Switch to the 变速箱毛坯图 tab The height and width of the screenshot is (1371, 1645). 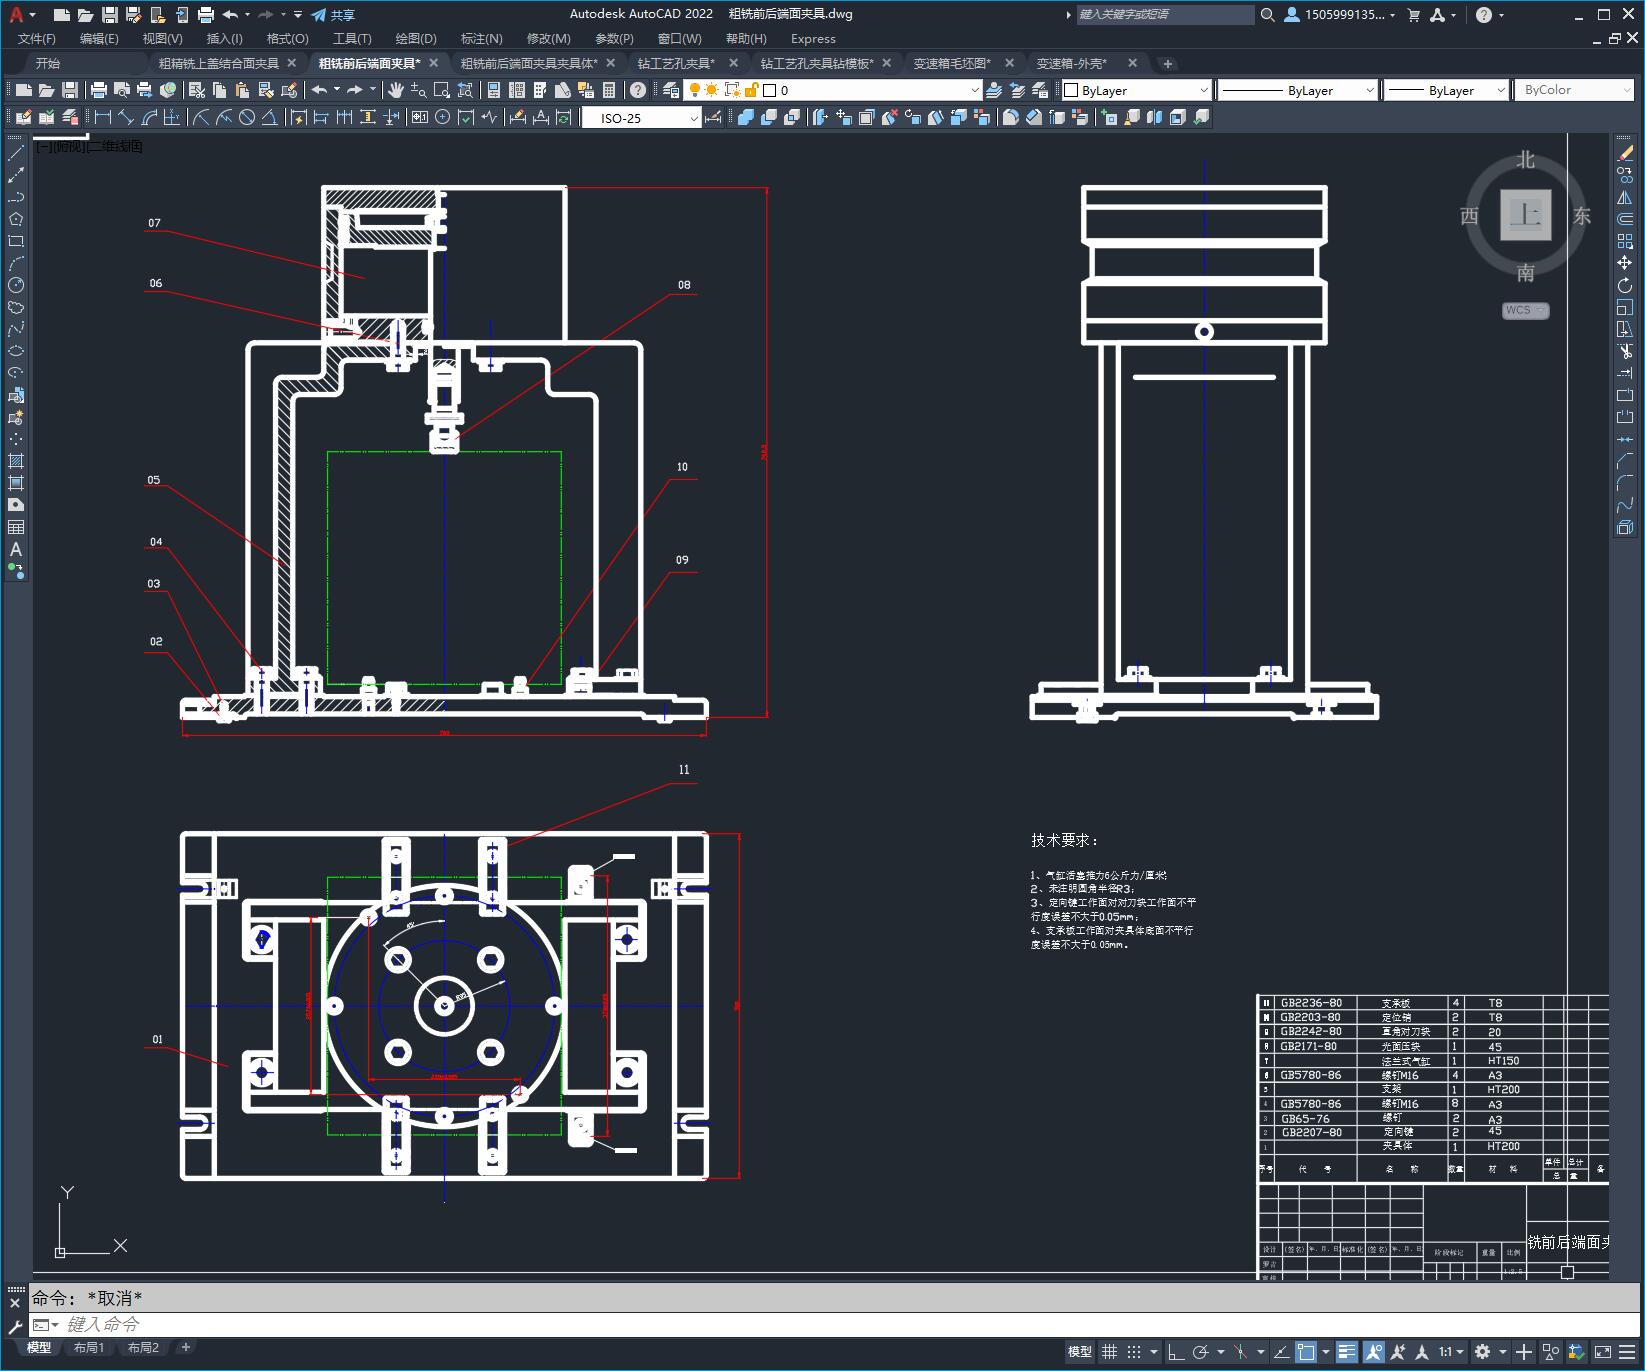(x=952, y=63)
